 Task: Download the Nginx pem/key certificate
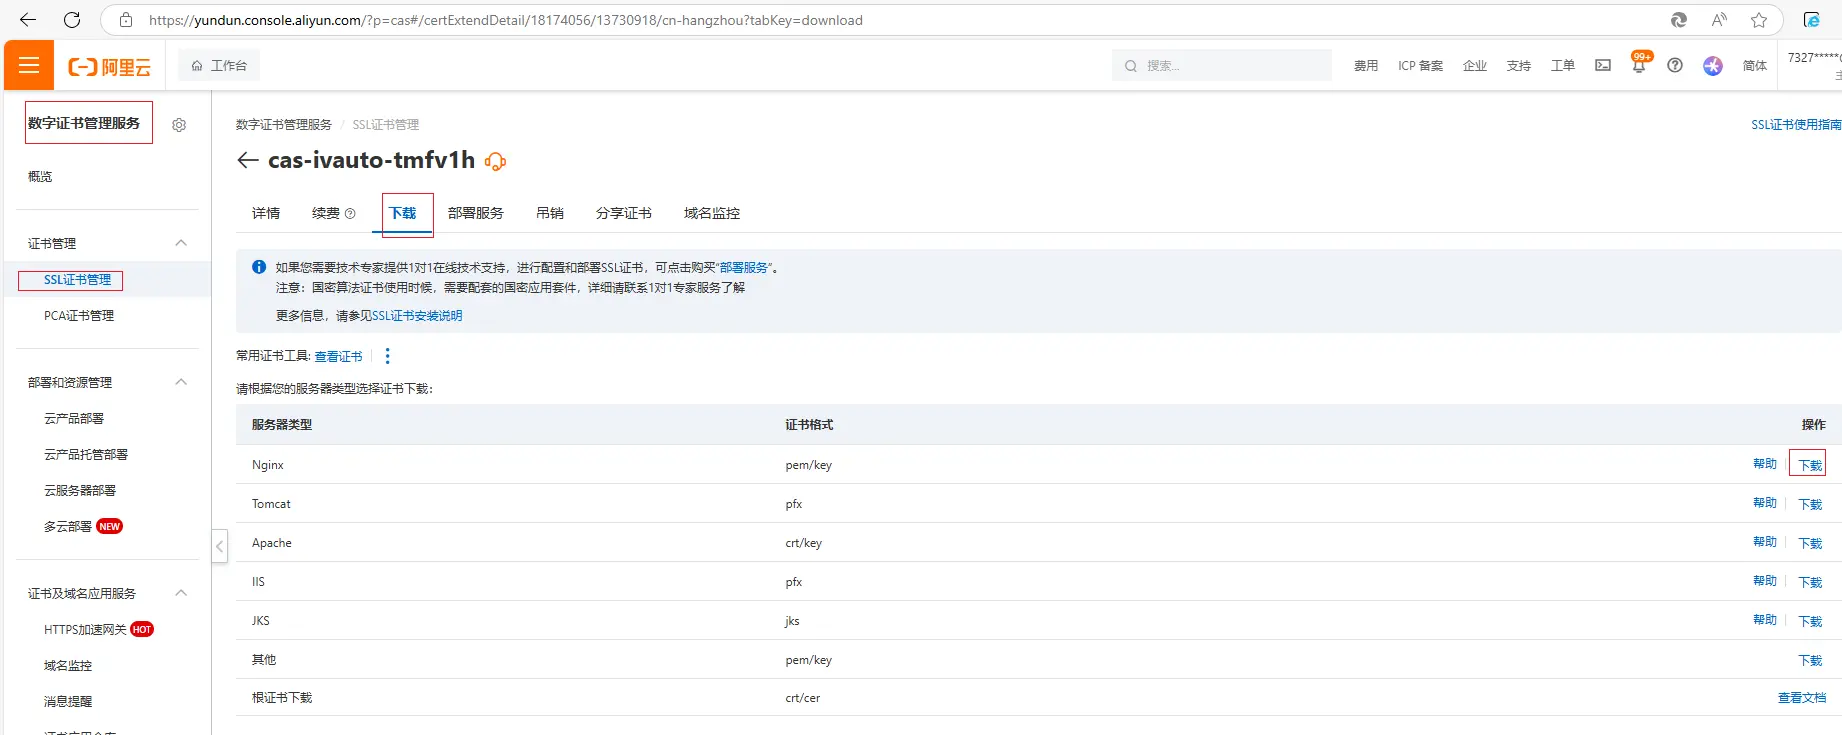[1810, 465]
